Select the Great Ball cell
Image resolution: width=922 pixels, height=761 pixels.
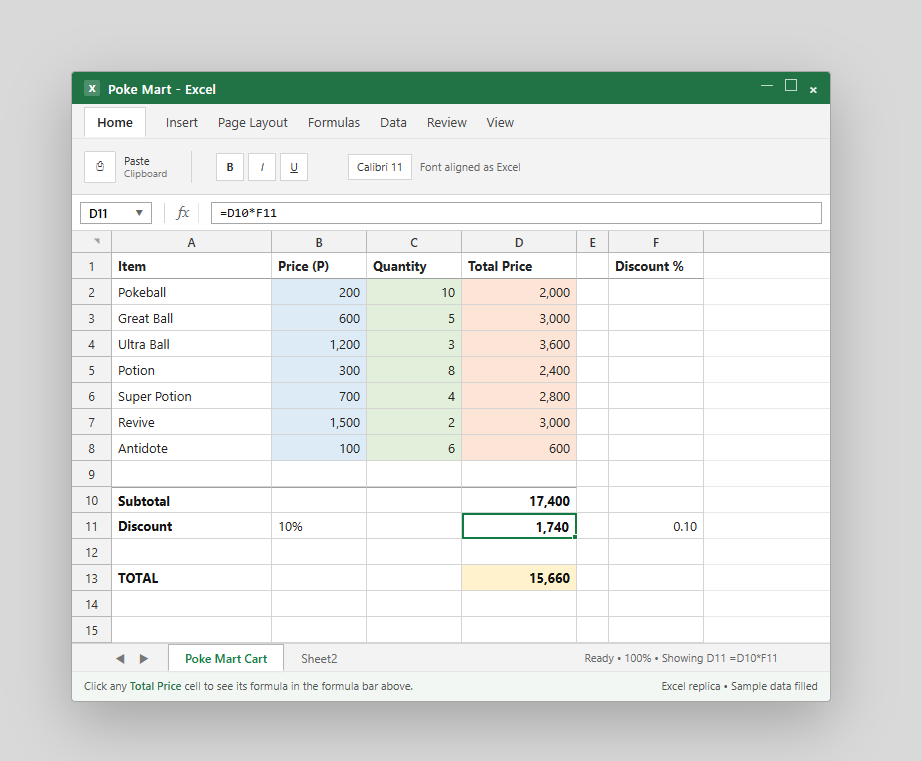pyautogui.click(x=192, y=318)
